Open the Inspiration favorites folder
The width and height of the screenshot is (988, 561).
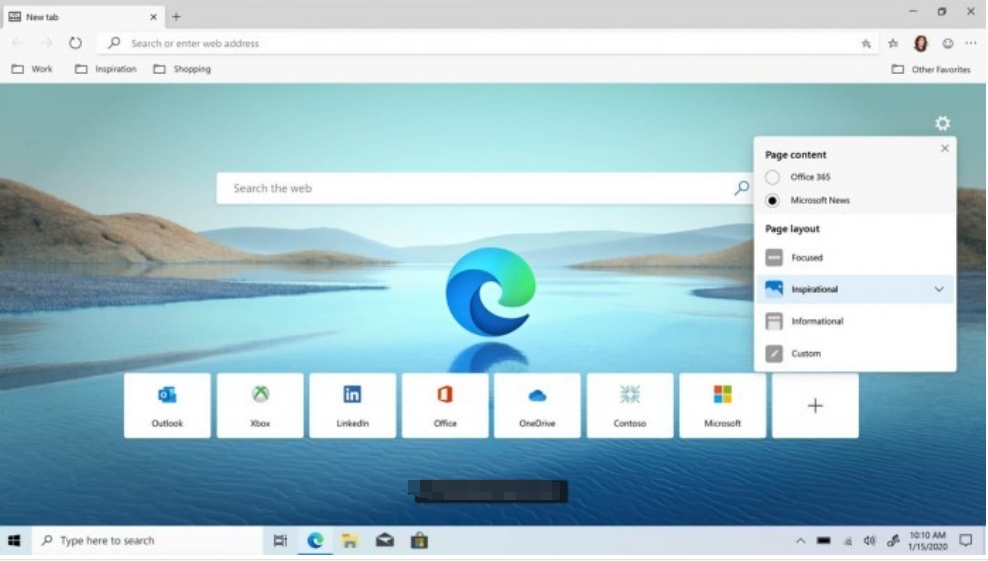click(106, 69)
